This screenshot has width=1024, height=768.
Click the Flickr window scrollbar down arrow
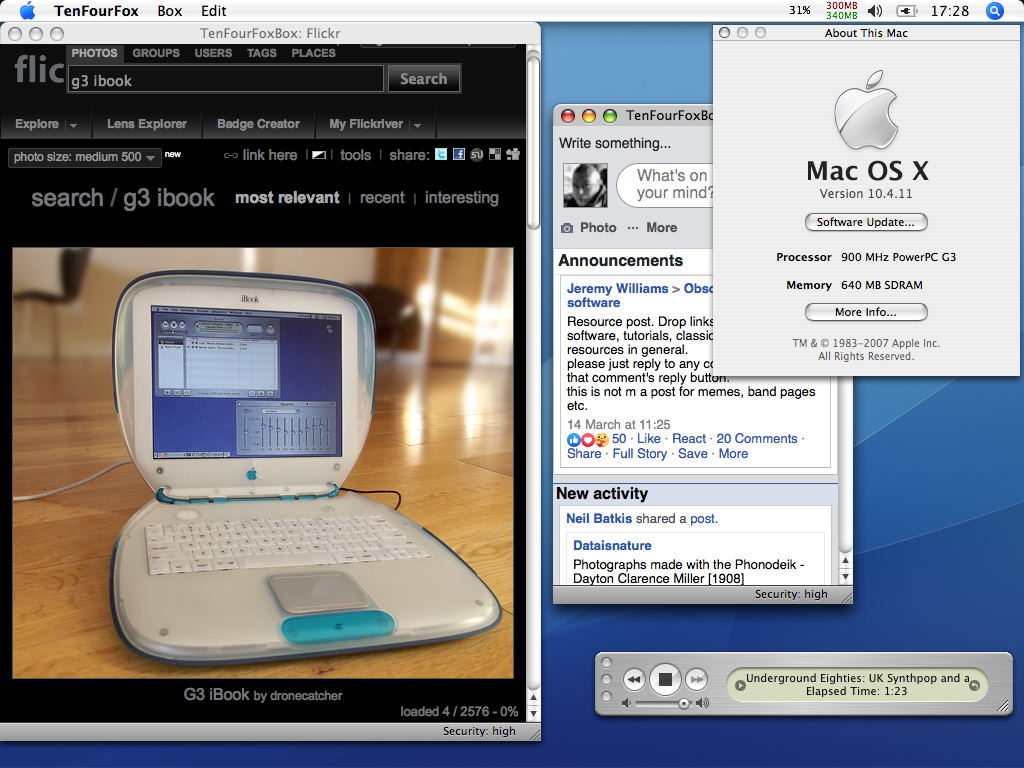(533, 714)
